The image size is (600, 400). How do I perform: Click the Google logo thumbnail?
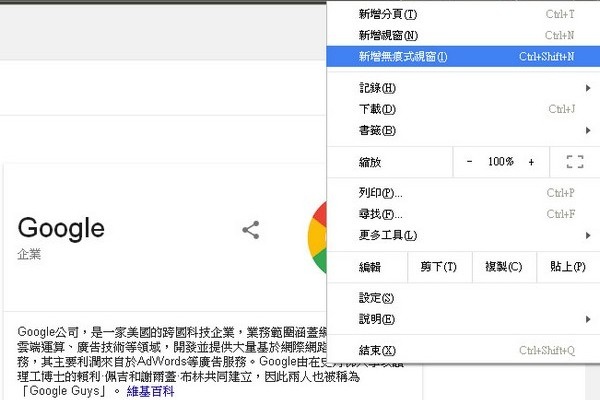(x=317, y=237)
